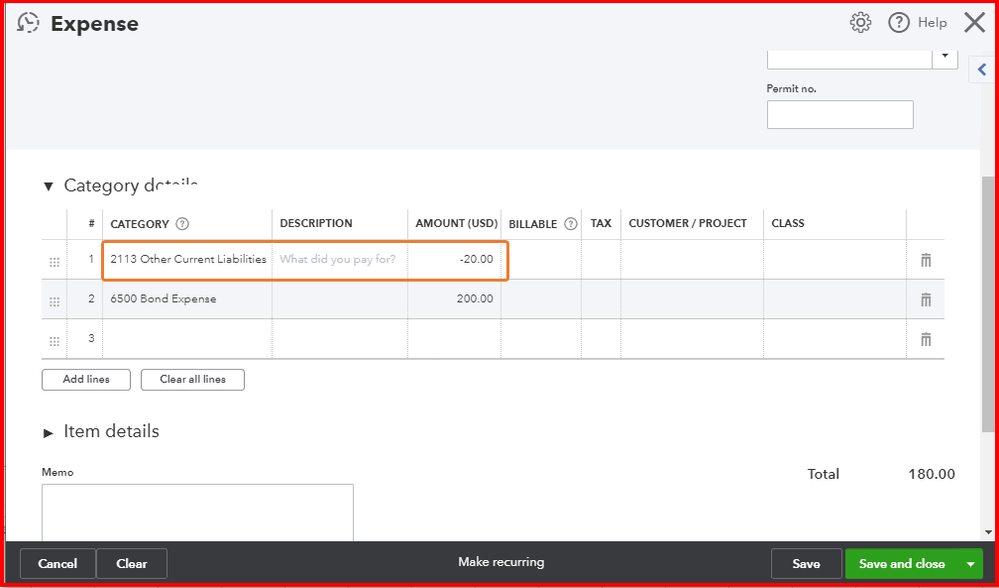Grab the drag handle for line 1

point(54,262)
